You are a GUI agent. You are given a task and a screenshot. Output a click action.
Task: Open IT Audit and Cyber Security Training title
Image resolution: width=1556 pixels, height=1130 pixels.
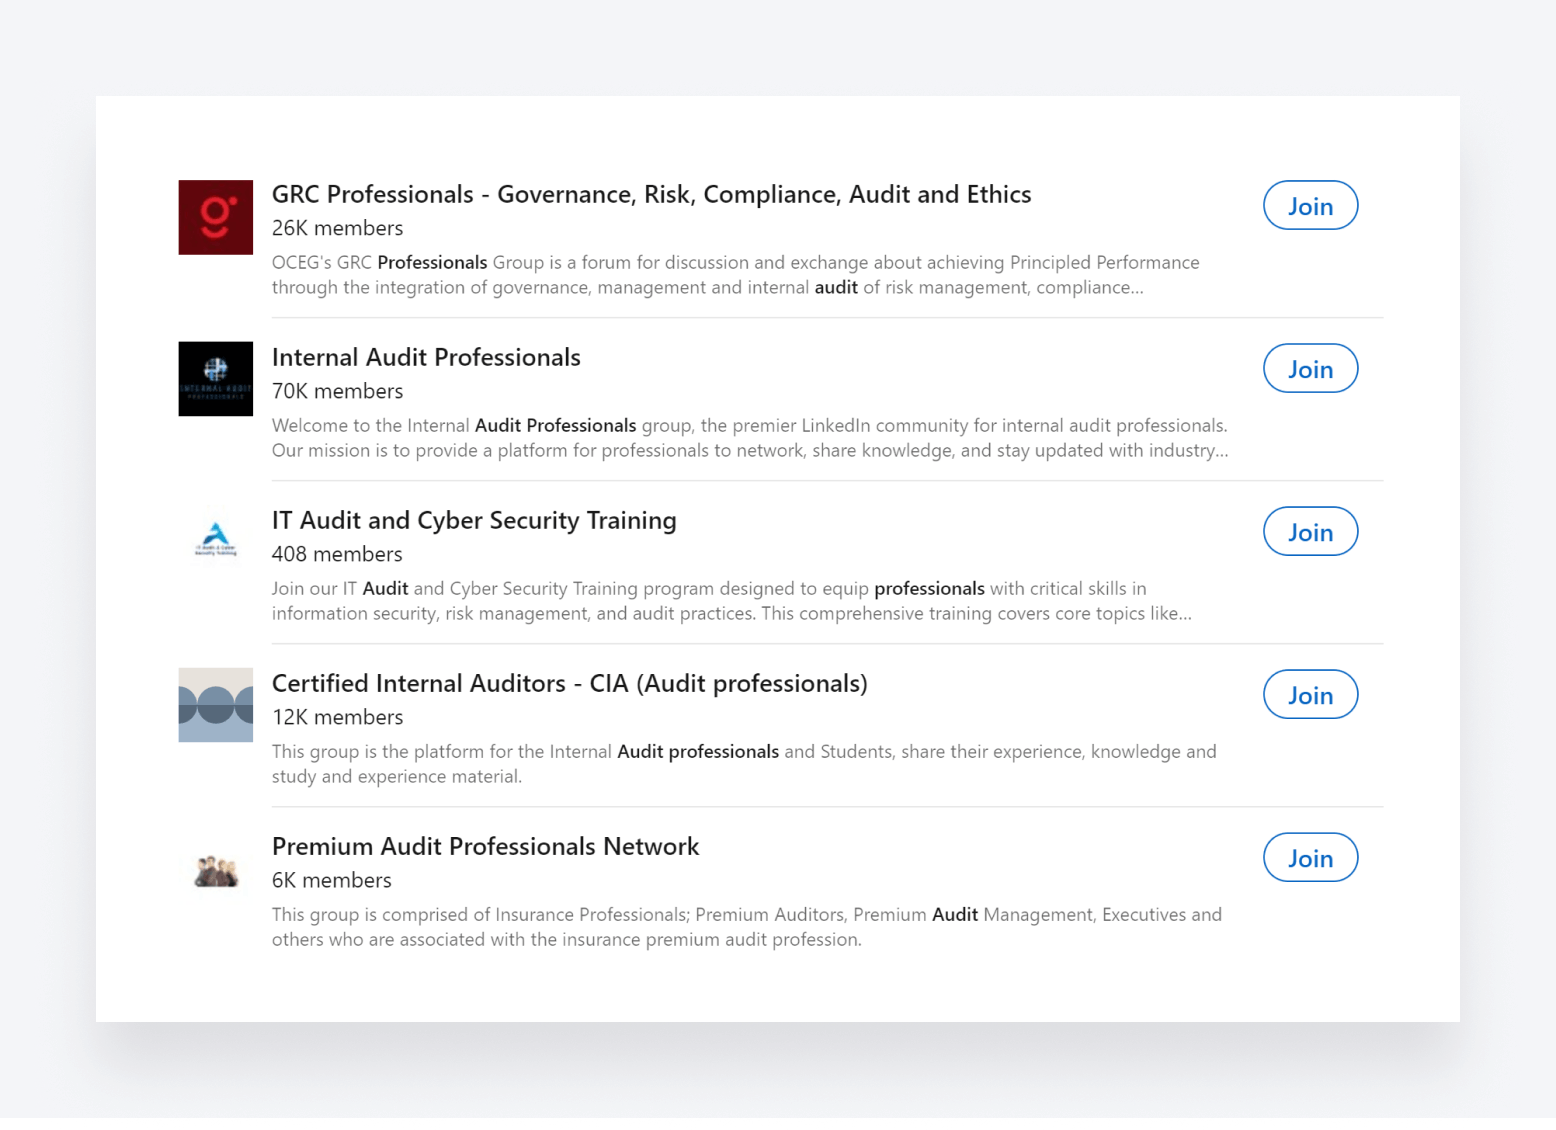474,520
